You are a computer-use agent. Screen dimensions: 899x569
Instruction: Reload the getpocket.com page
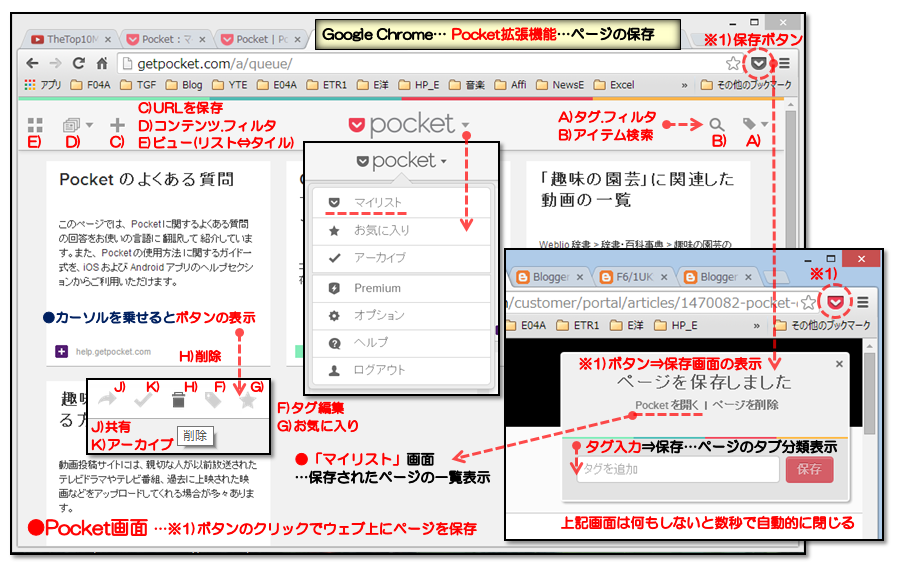[x=79, y=63]
